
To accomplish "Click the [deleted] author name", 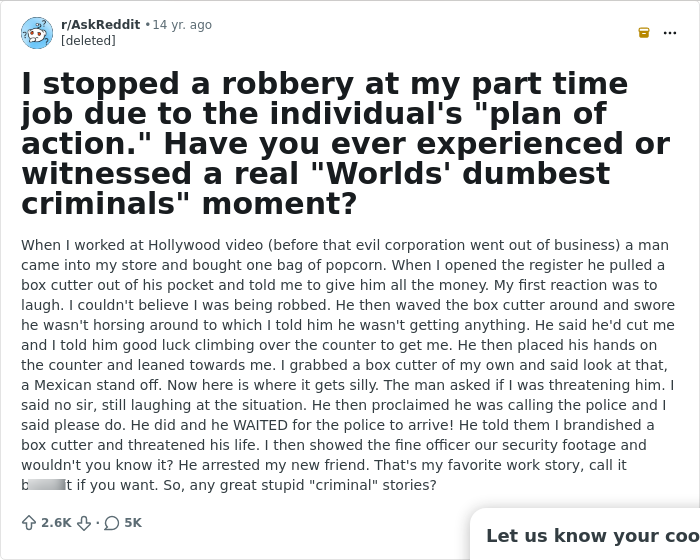I will (x=88, y=41).
